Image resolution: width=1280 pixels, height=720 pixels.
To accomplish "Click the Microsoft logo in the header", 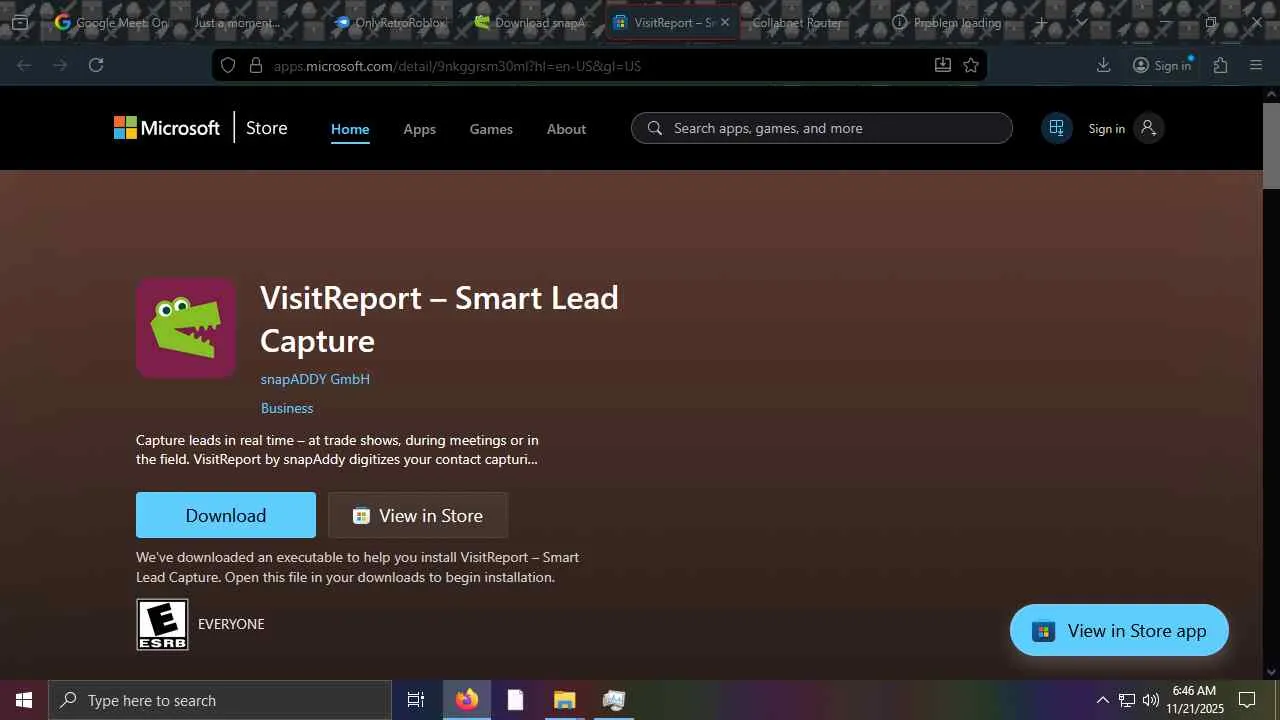I will click(167, 128).
